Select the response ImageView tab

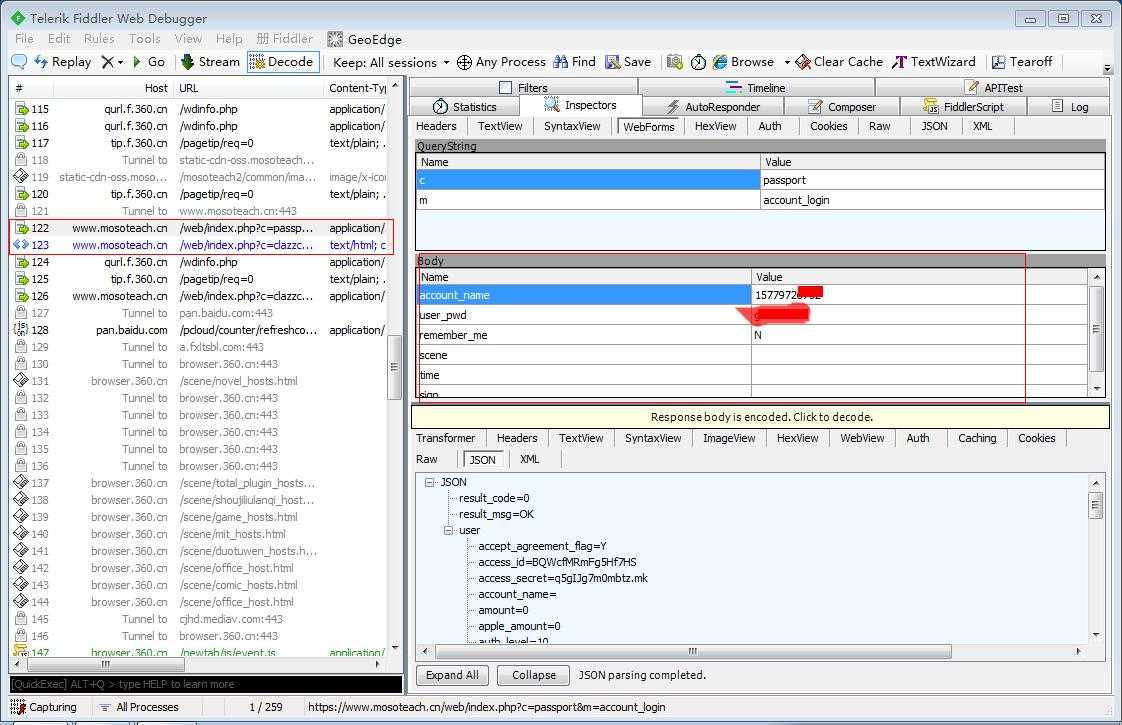click(x=728, y=438)
